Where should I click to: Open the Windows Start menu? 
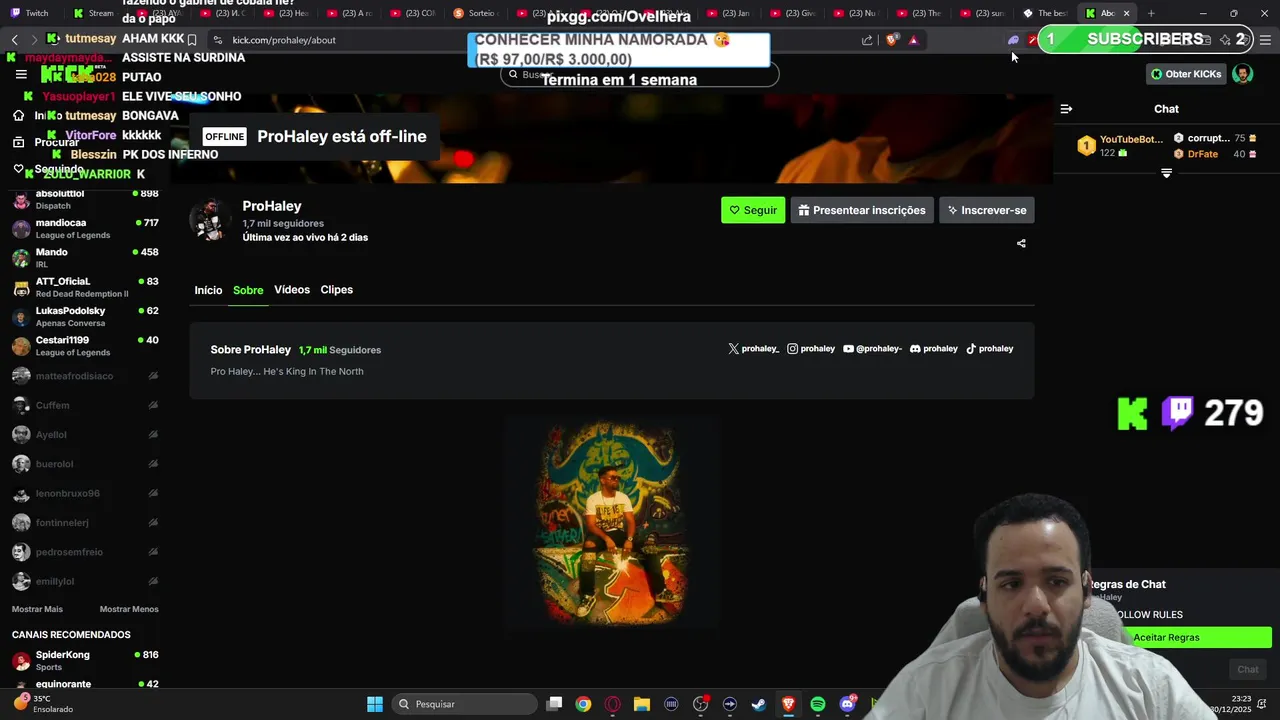coord(375,704)
